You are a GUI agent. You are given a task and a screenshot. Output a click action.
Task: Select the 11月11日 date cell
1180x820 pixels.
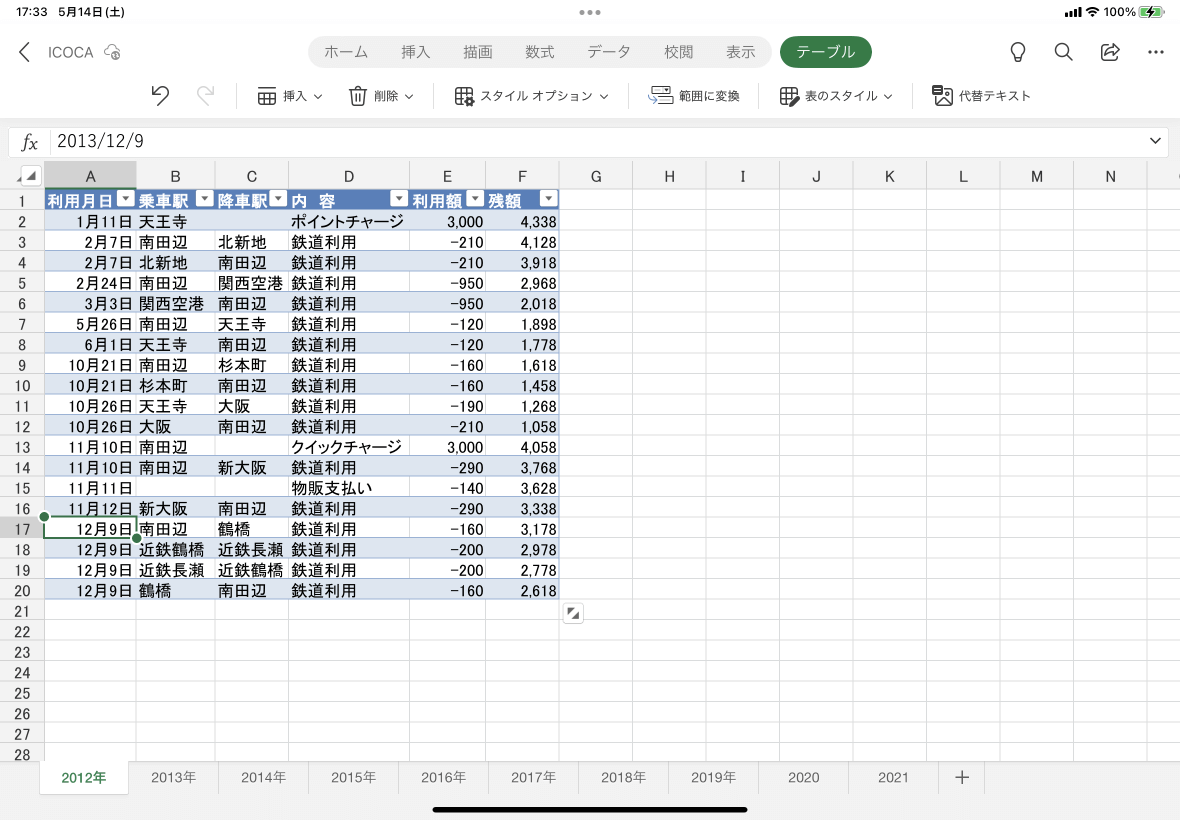(90, 487)
